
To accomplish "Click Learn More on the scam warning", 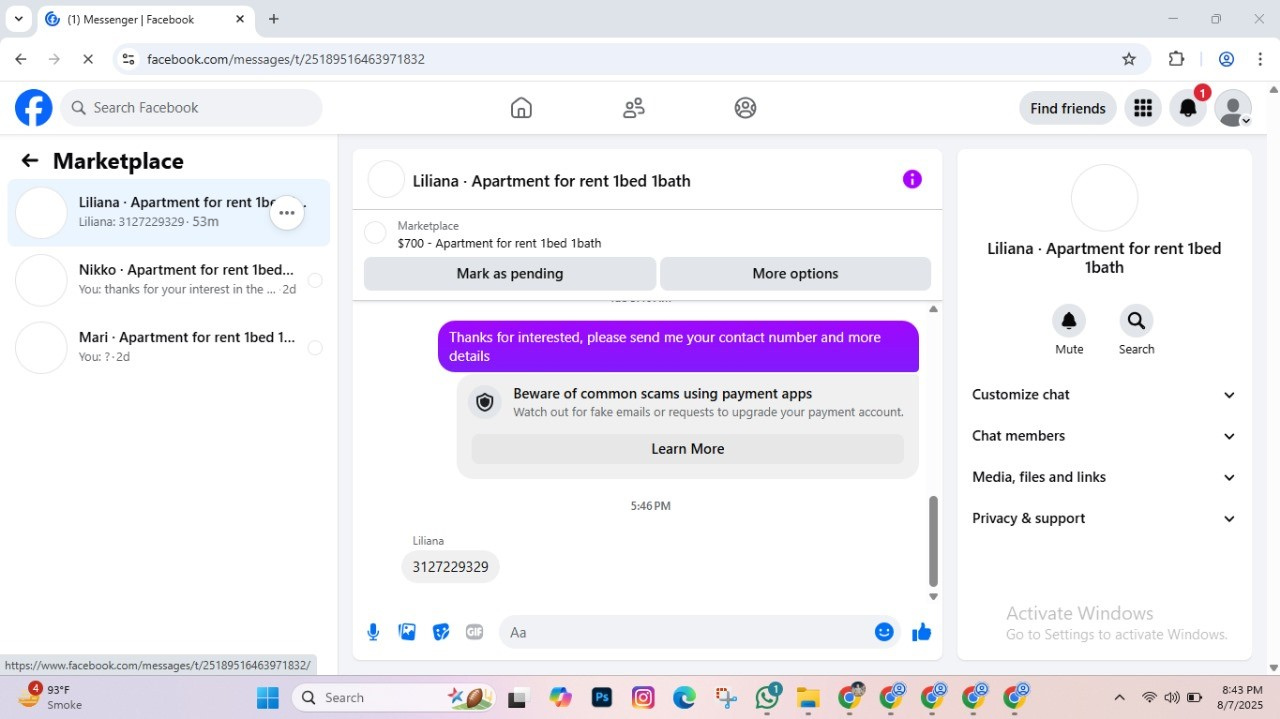I will (x=688, y=449).
